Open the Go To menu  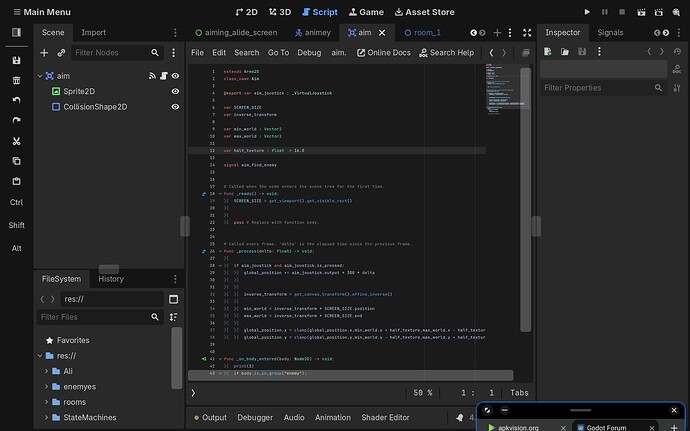click(x=279, y=52)
